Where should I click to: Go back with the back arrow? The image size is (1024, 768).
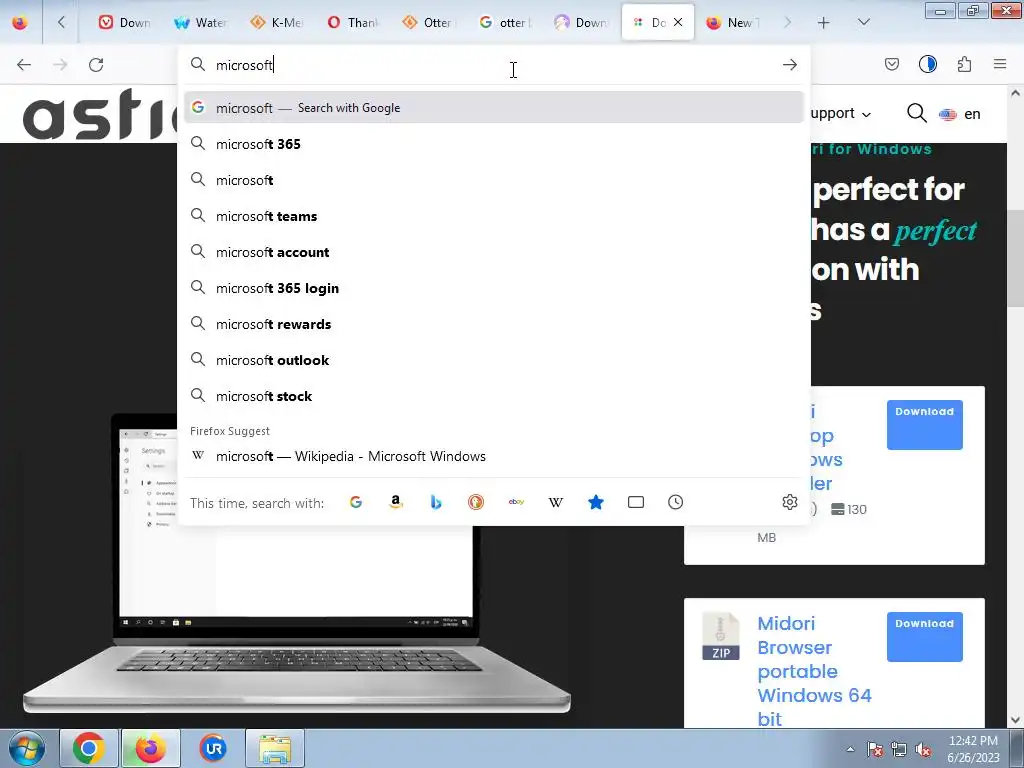point(24,65)
